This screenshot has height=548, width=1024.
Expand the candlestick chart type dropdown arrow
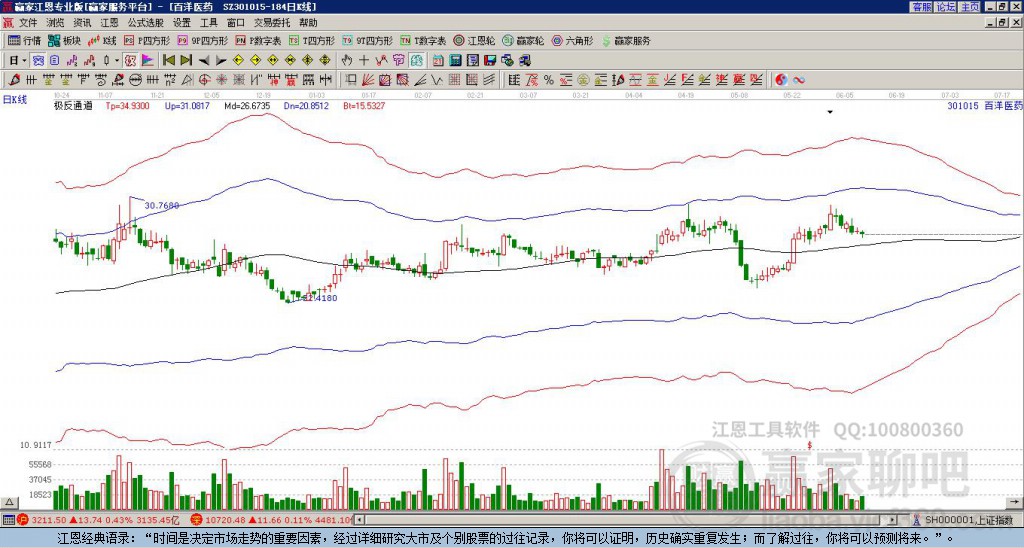point(117,60)
